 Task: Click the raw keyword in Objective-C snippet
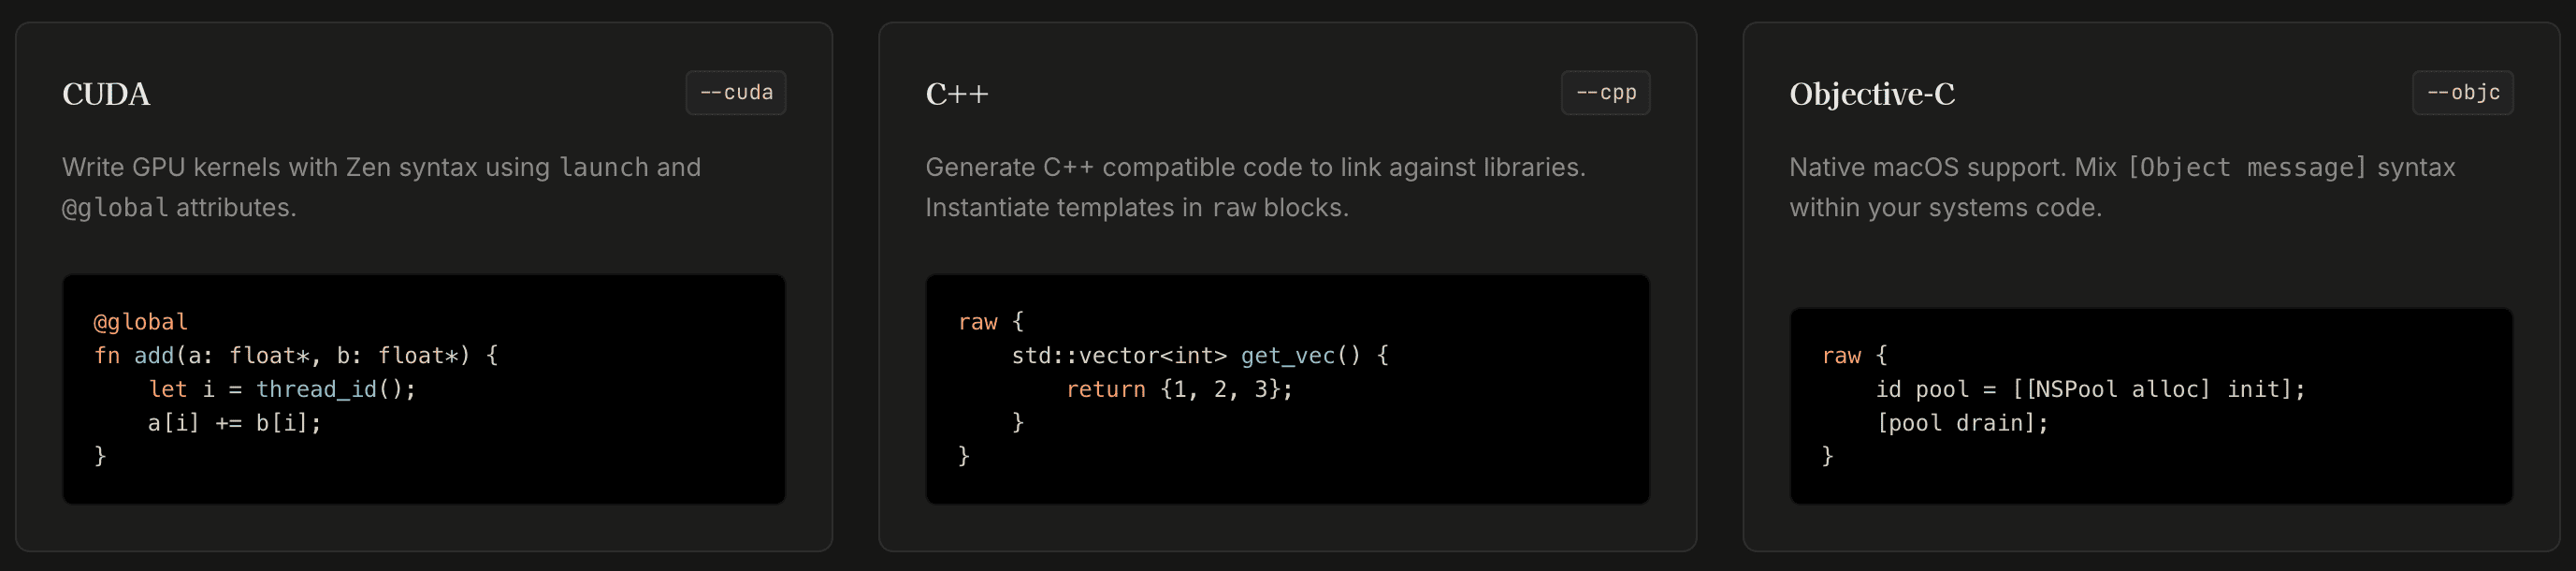(x=1842, y=356)
